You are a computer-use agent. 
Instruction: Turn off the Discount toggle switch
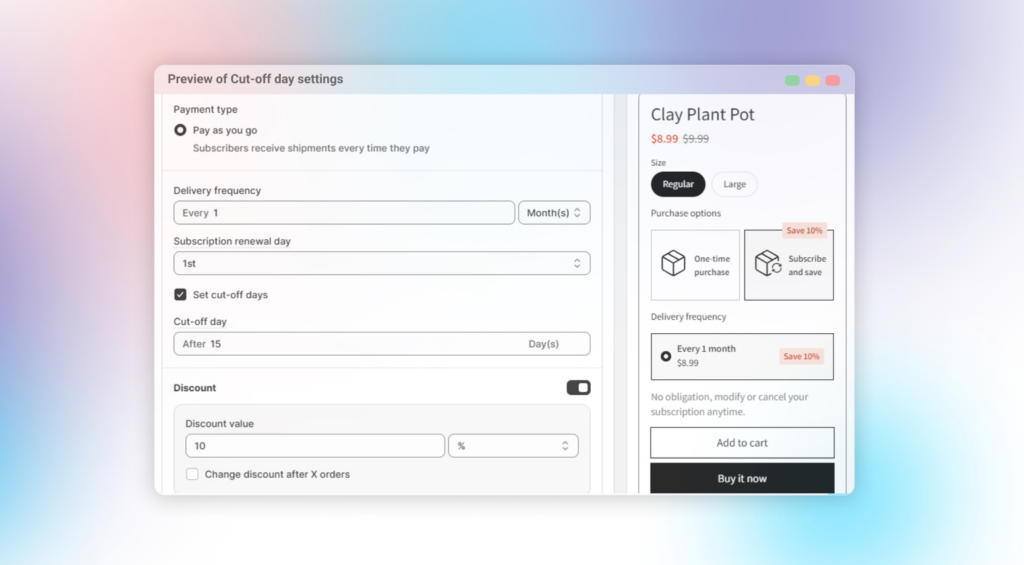(x=578, y=388)
